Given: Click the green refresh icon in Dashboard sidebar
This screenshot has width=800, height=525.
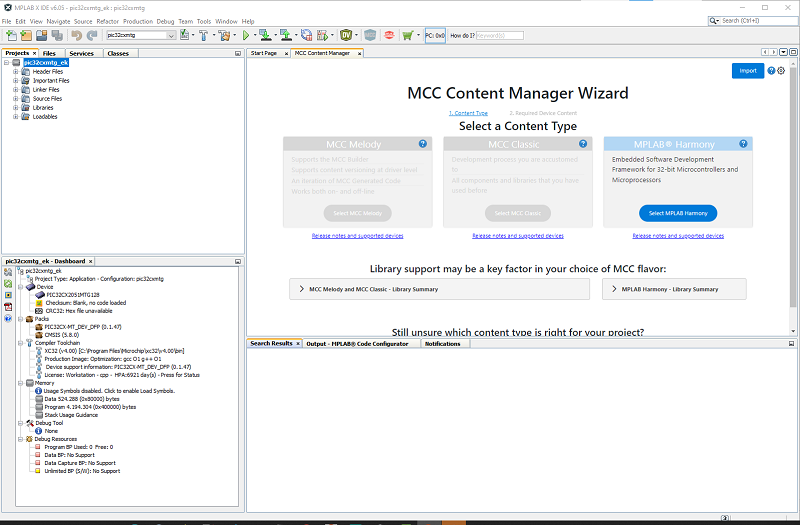Looking at the screenshot, I should pos(8,283).
